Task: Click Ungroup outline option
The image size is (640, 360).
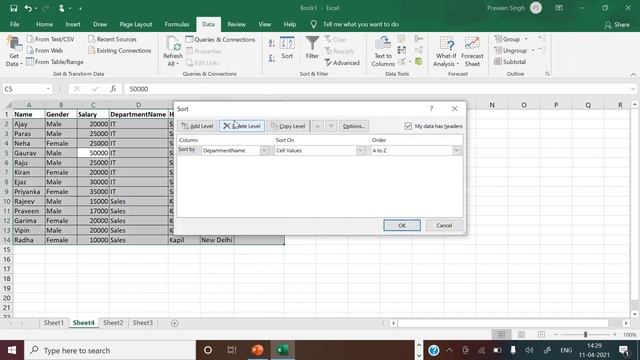Action: click(x=514, y=51)
